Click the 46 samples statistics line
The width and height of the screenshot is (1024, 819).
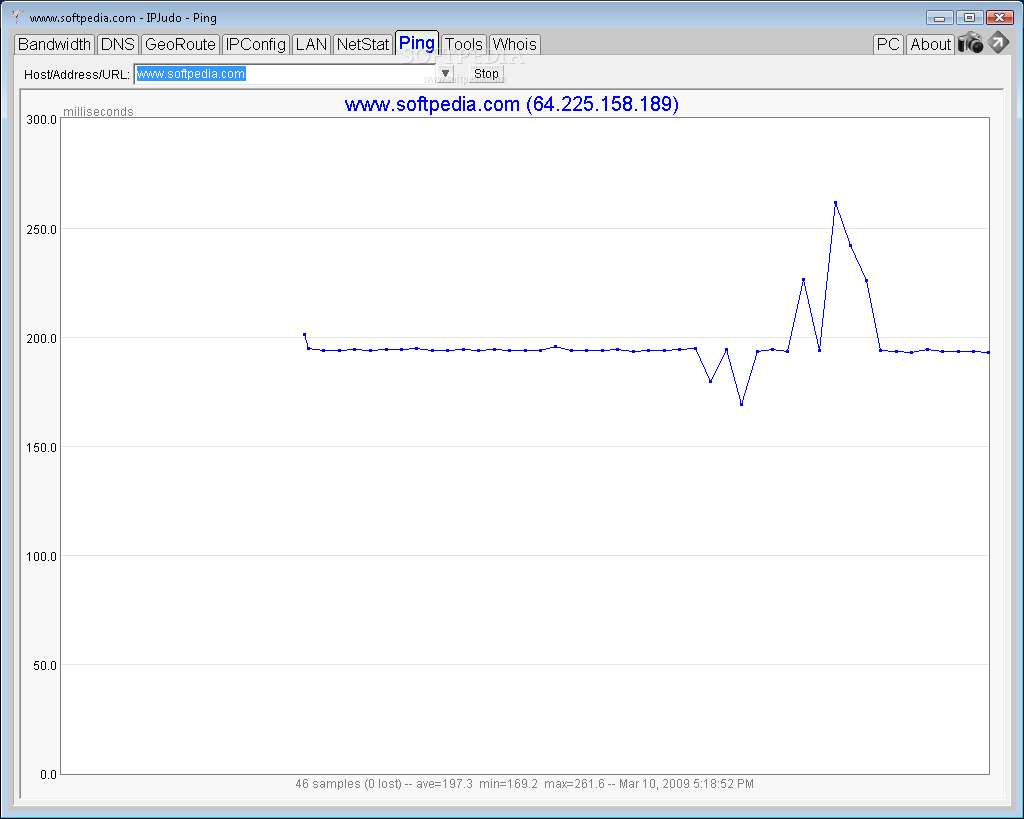pyautogui.click(x=524, y=784)
